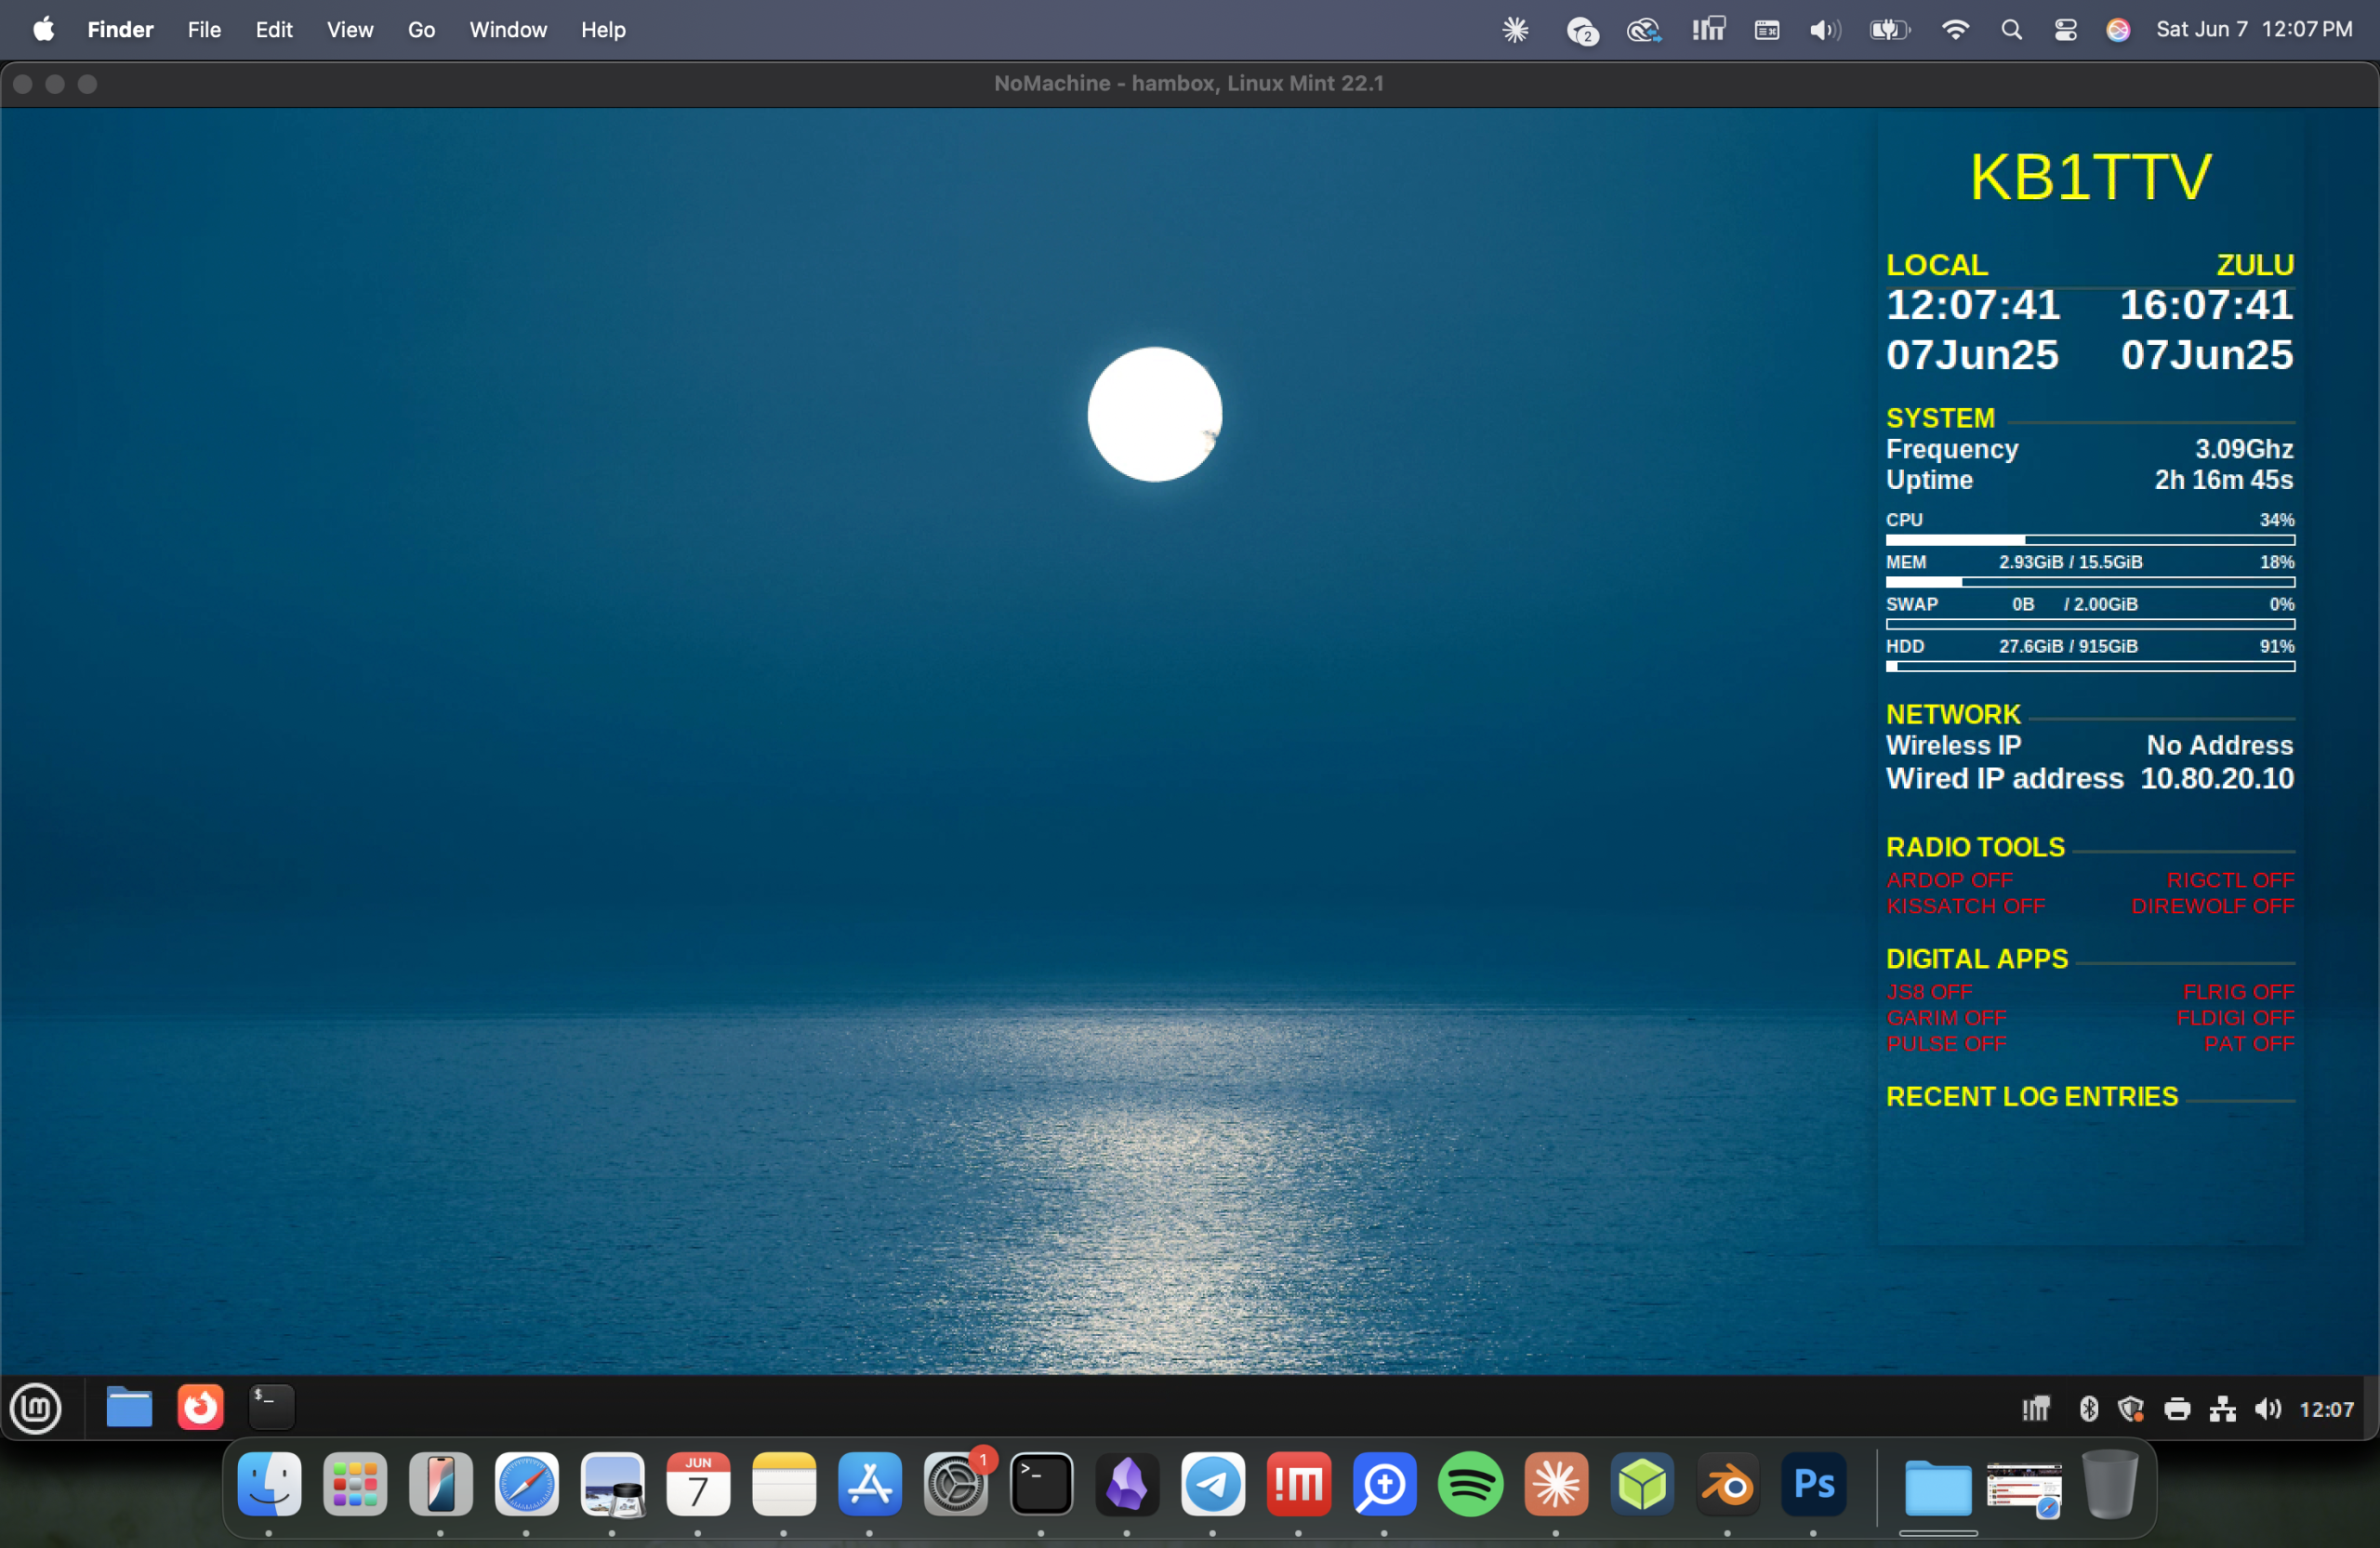Click the HDD usage bar

coord(2091,666)
